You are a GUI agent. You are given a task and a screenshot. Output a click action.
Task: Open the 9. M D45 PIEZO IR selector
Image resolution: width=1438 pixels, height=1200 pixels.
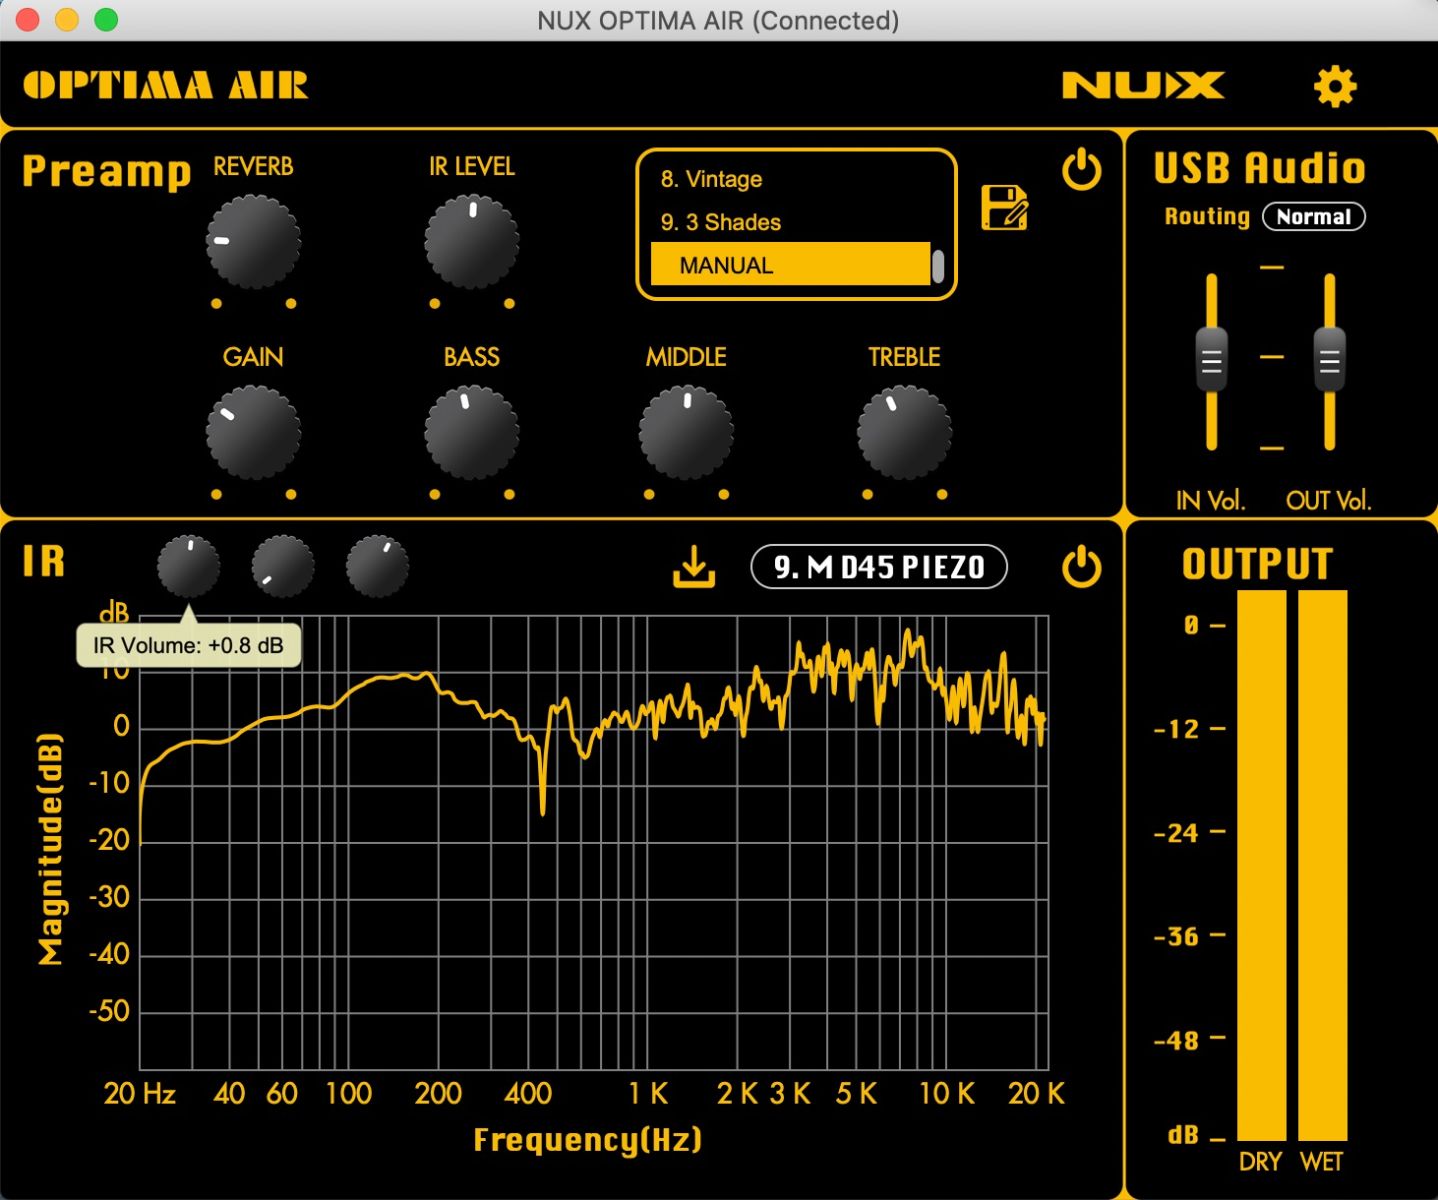[878, 567]
